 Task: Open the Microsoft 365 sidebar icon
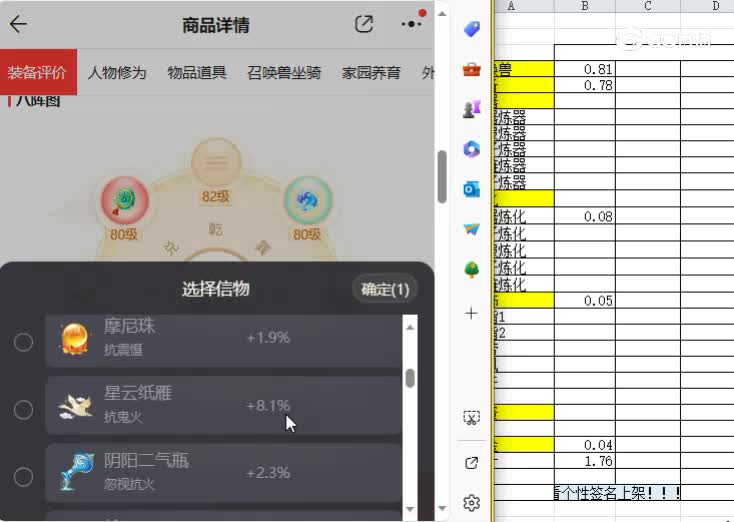click(x=472, y=149)
